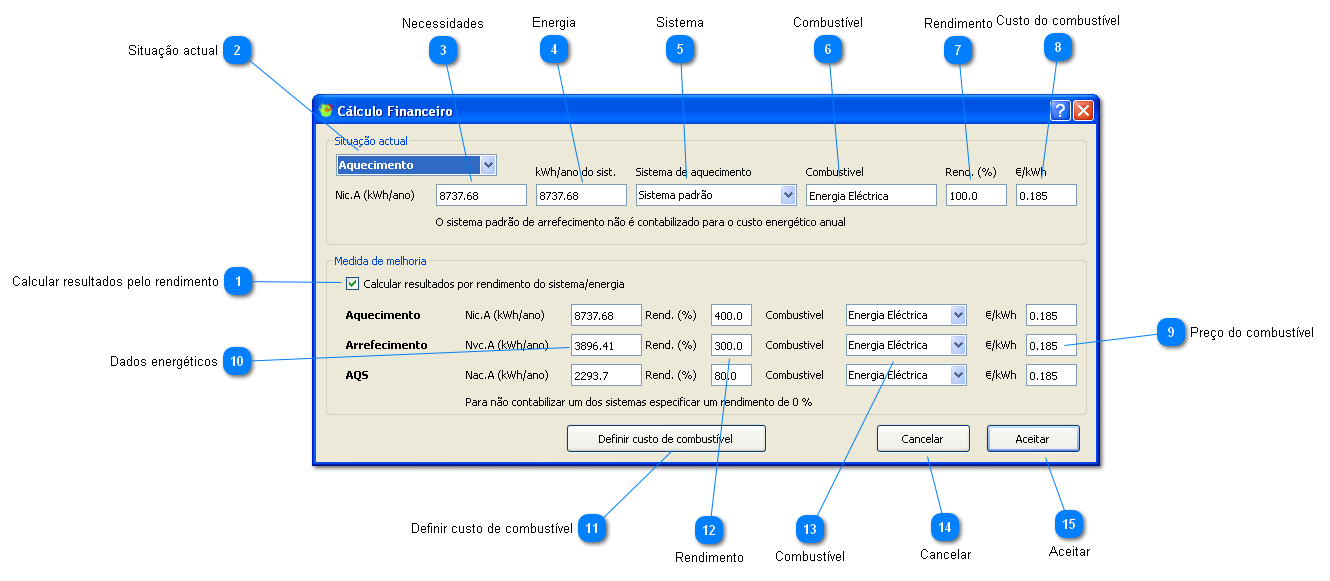
Task: Click callout badge 15 near Aceitar
Action: click(x=1069, y=523)
